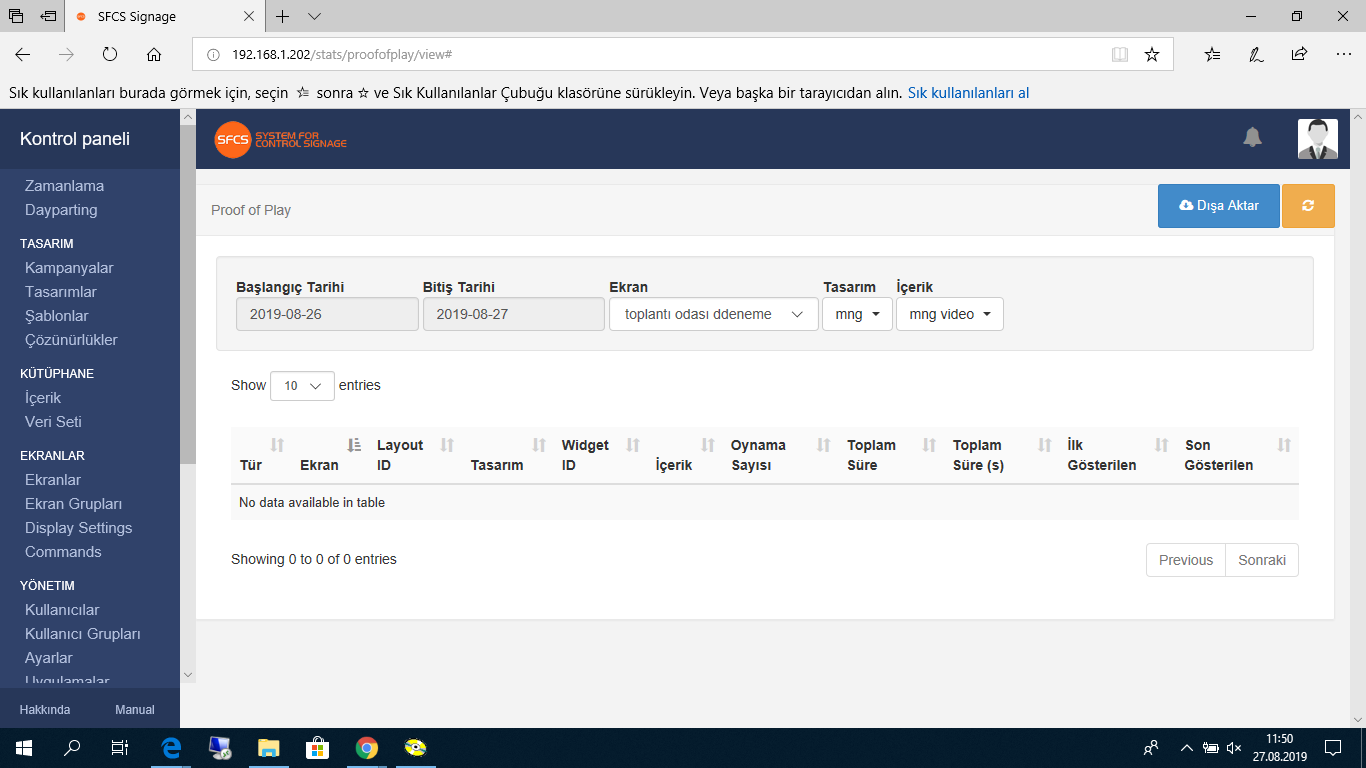This screenshot has width=1366, height=768.
Task: Open the Tasarım dropdown showing mng
Action: [x=857, y=314]
